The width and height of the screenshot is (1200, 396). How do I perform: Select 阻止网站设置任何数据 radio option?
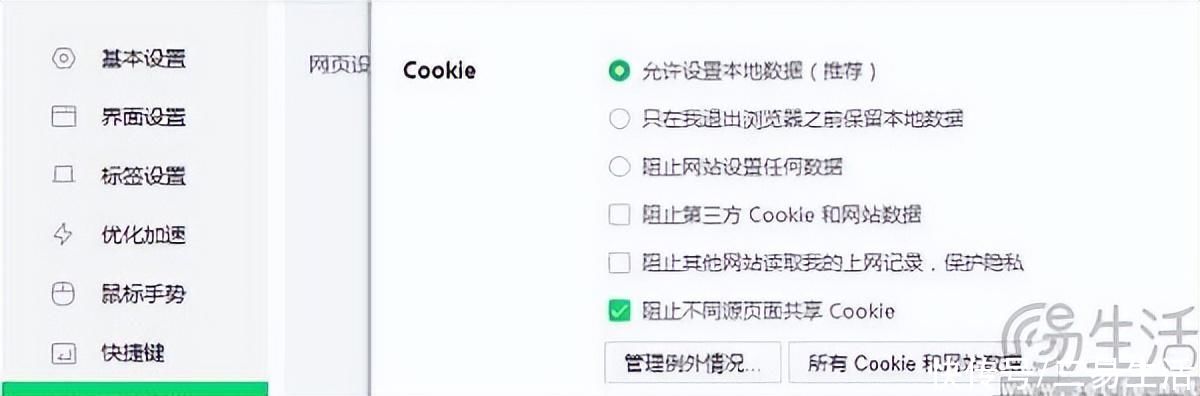point(619,166)
